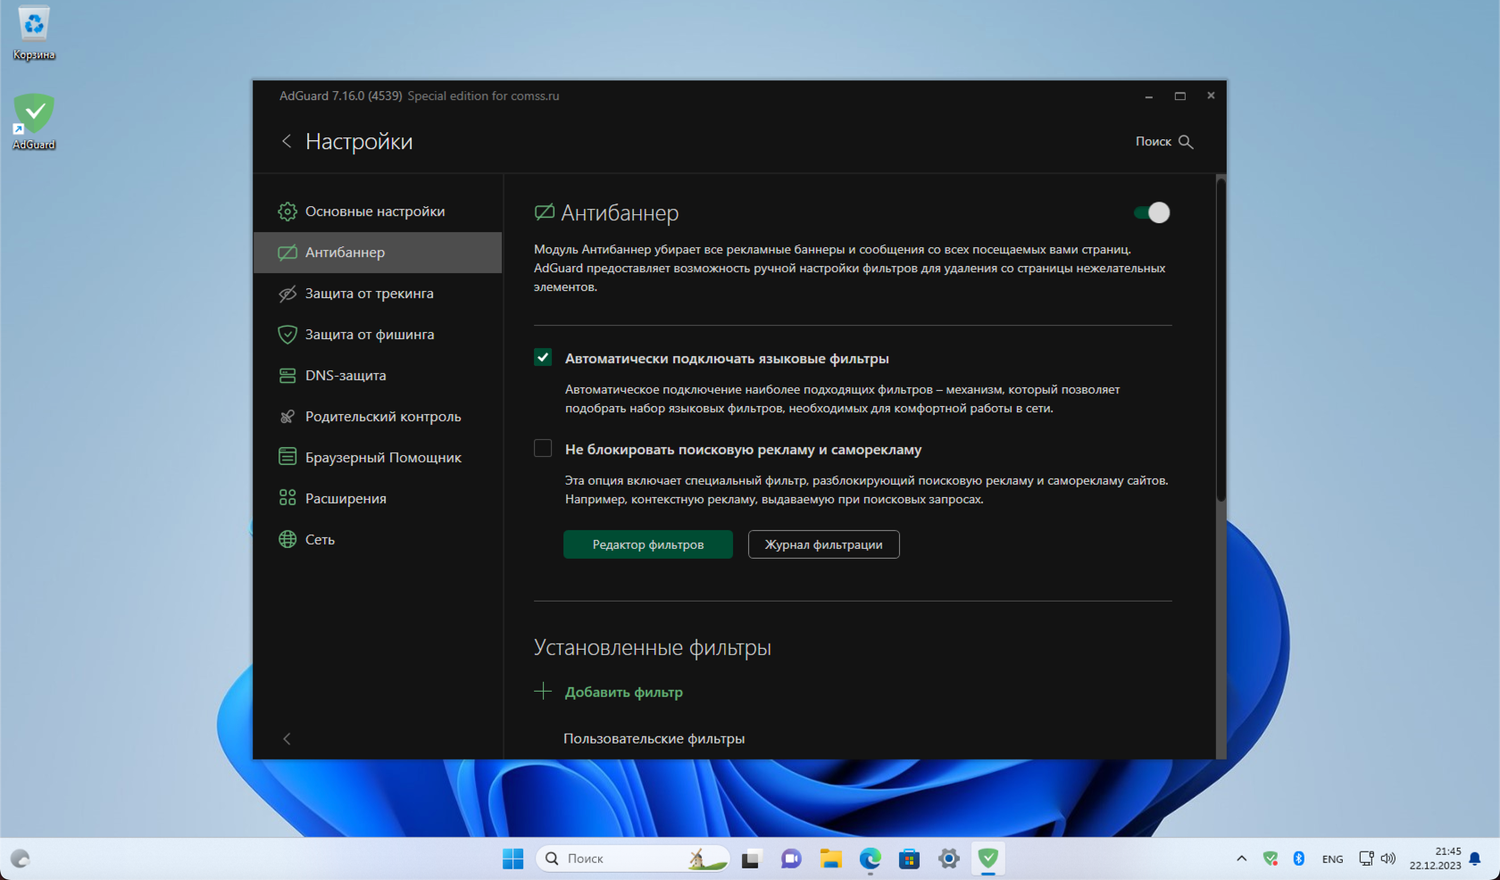
Task: Open the Windows Start menu
Action: point(513,858)
